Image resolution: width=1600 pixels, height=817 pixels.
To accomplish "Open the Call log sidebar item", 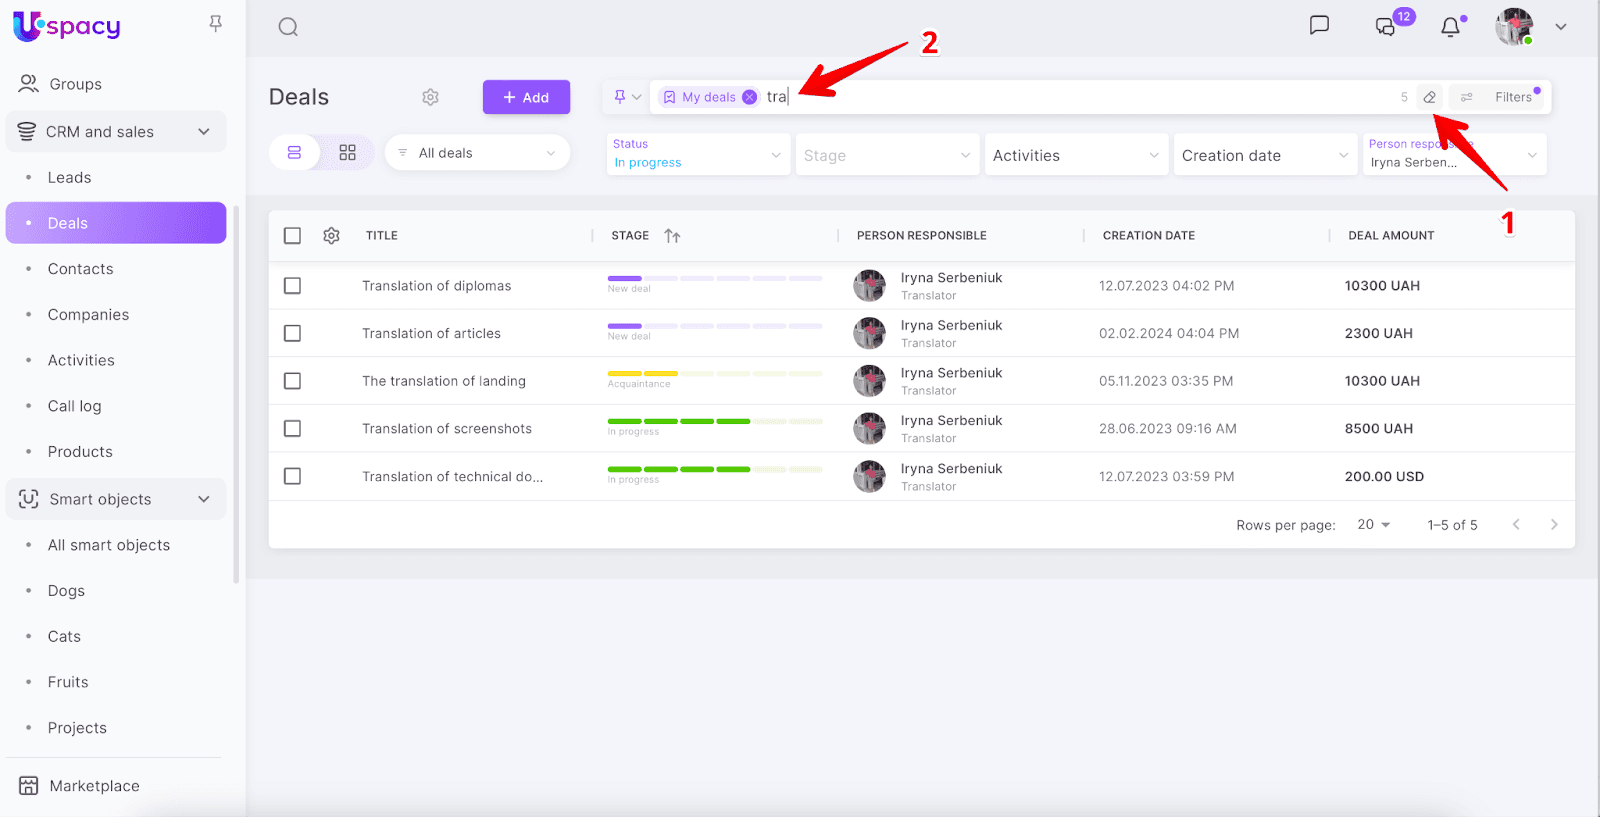I will point(74,406).
